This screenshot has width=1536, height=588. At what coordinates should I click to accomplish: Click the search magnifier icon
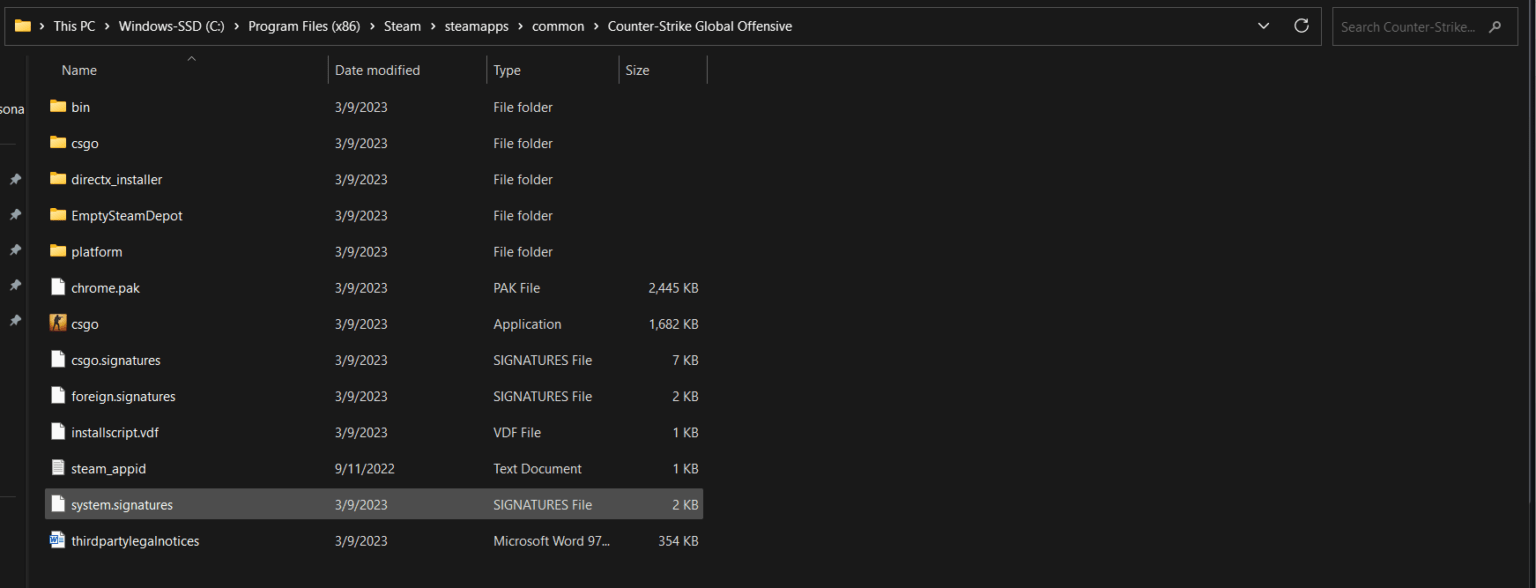(x=1494, y=26)
